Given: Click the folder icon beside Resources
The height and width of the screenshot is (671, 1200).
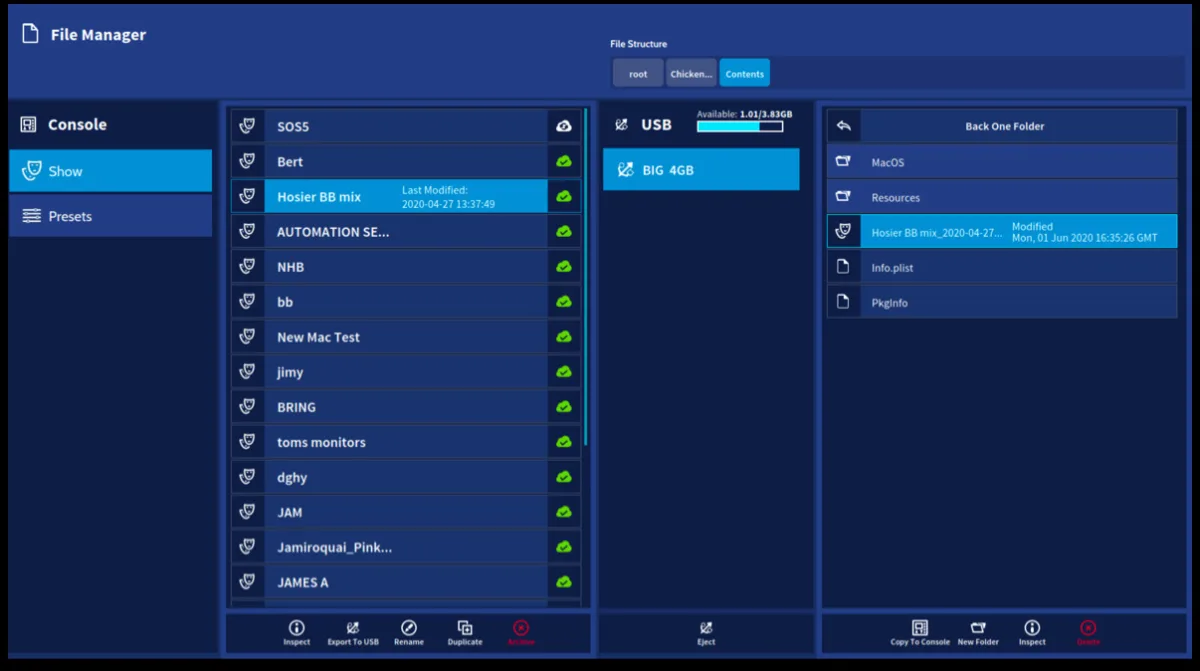Looking at the screenshot, I should pos(843,196).
